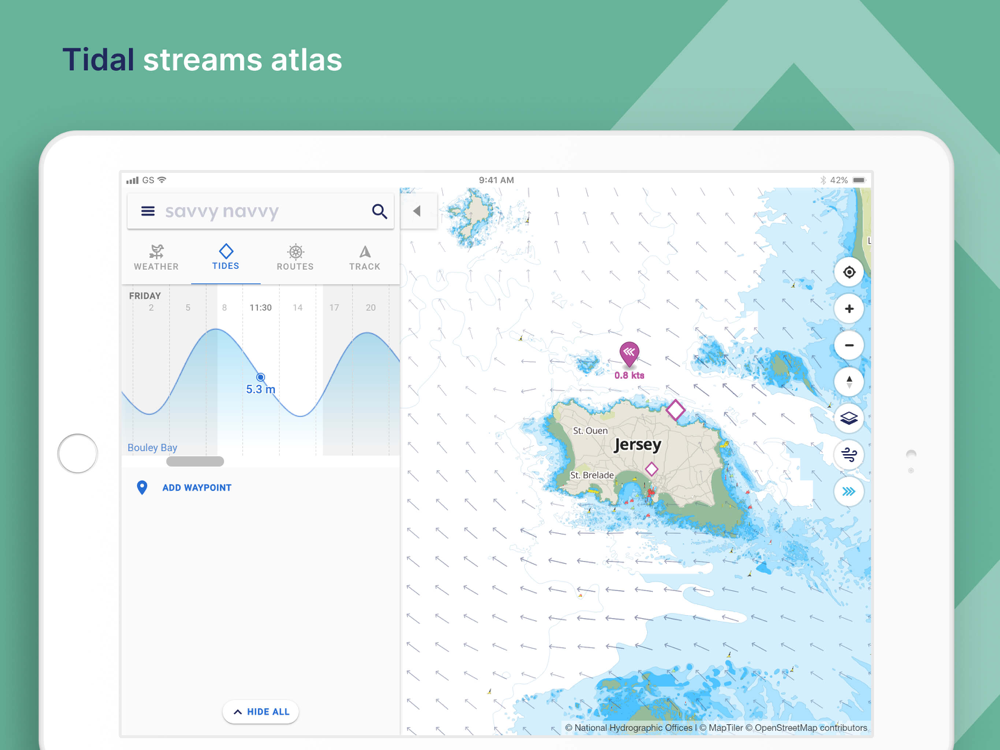This screenshot has height=750, width=1000.
Task: Zoom in with the plus button
Action: 849,309
